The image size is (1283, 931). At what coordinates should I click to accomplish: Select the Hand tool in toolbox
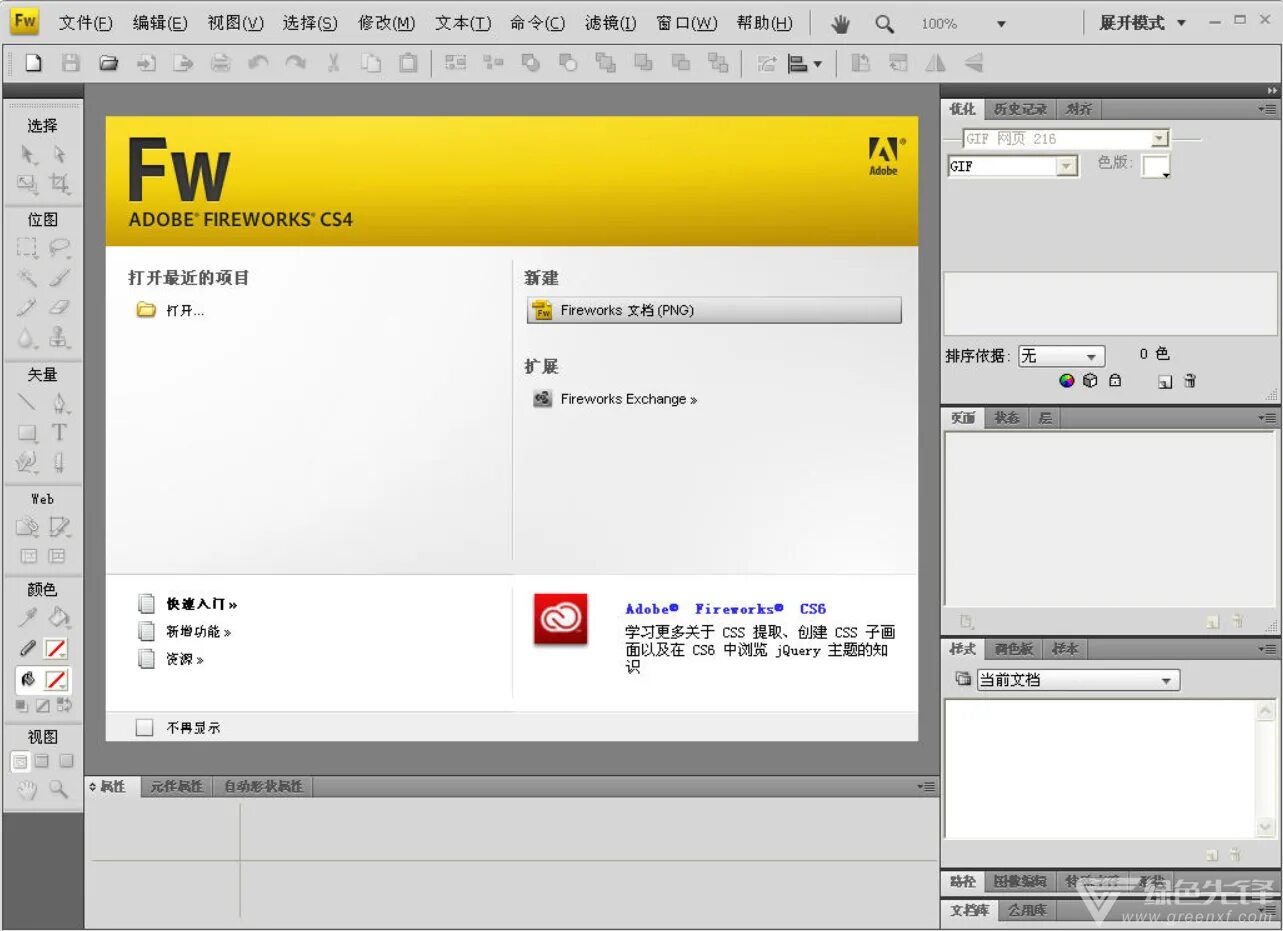point(28,790)
